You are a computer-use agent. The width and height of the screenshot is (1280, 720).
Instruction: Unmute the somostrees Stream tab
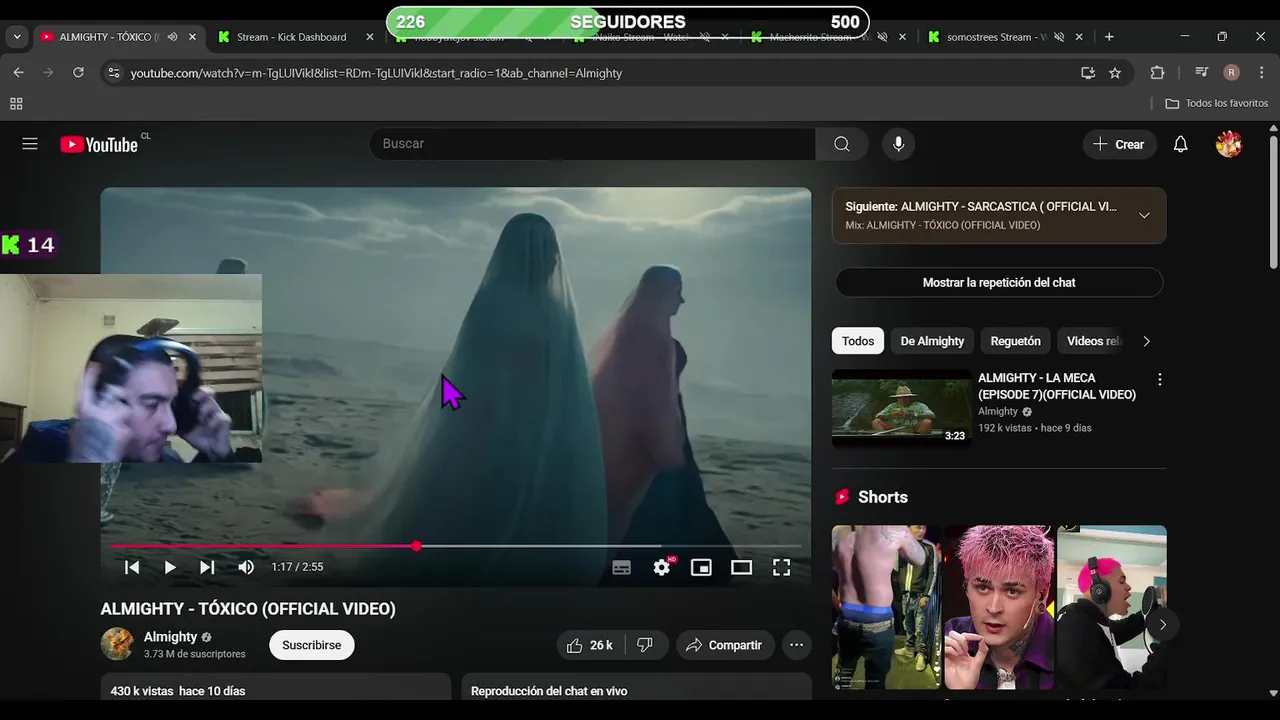tap(1059, 37)
